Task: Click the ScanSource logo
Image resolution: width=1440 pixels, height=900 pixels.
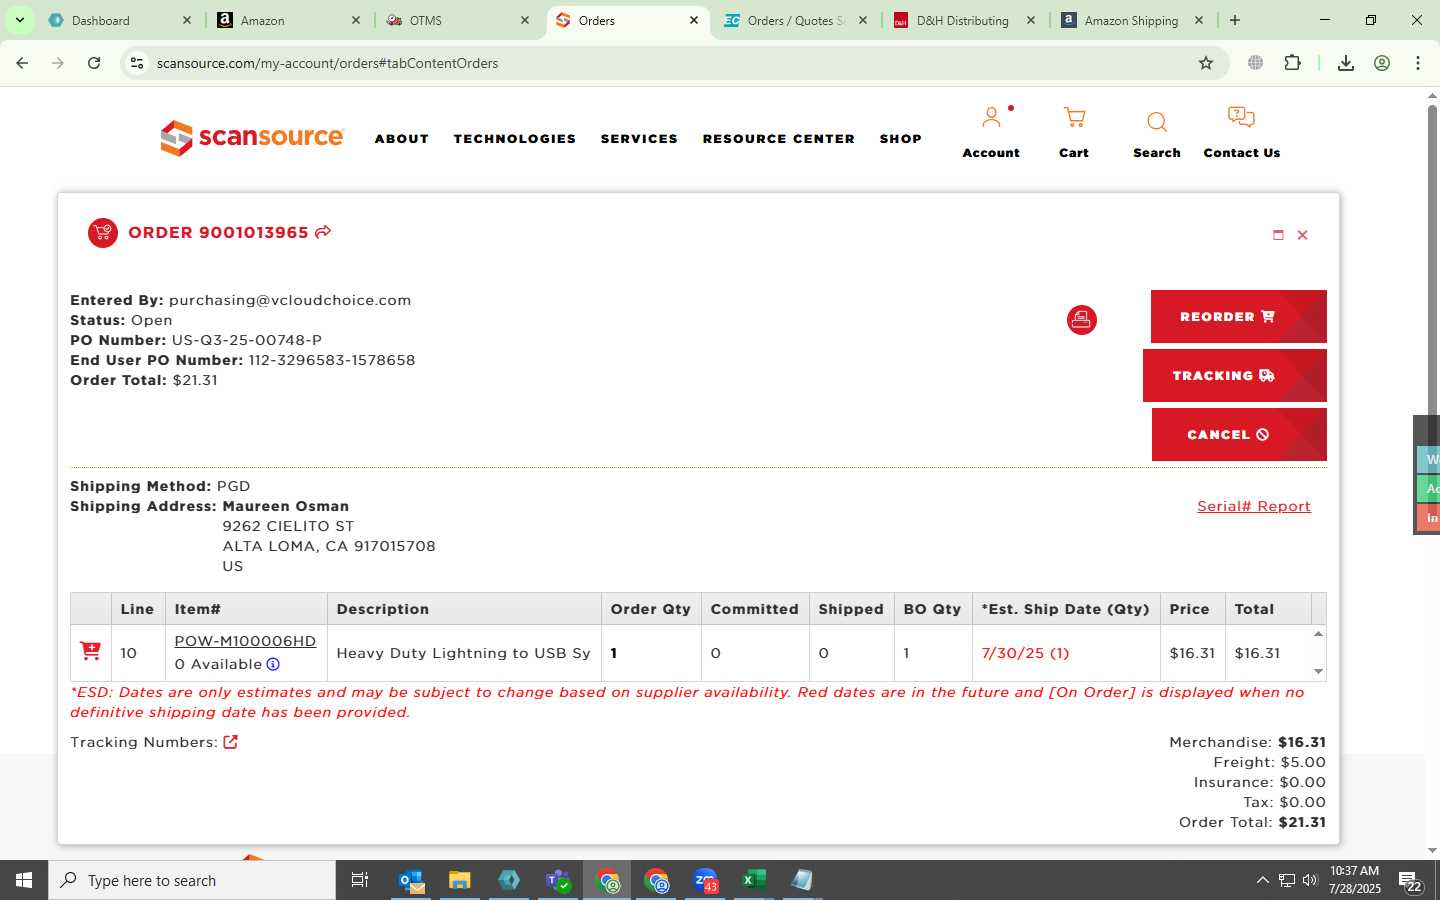Action: coord(252,137)
